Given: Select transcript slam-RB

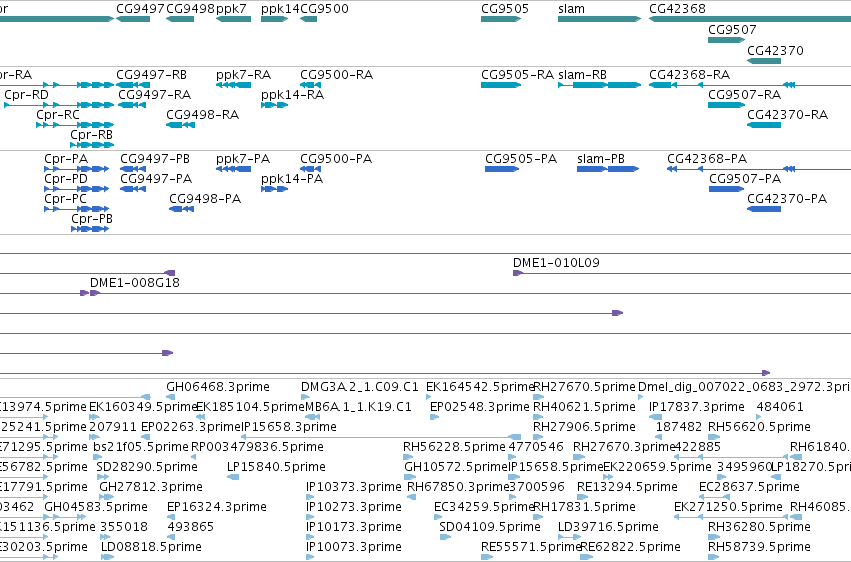Looking at the screenshot, I should 582,75.
